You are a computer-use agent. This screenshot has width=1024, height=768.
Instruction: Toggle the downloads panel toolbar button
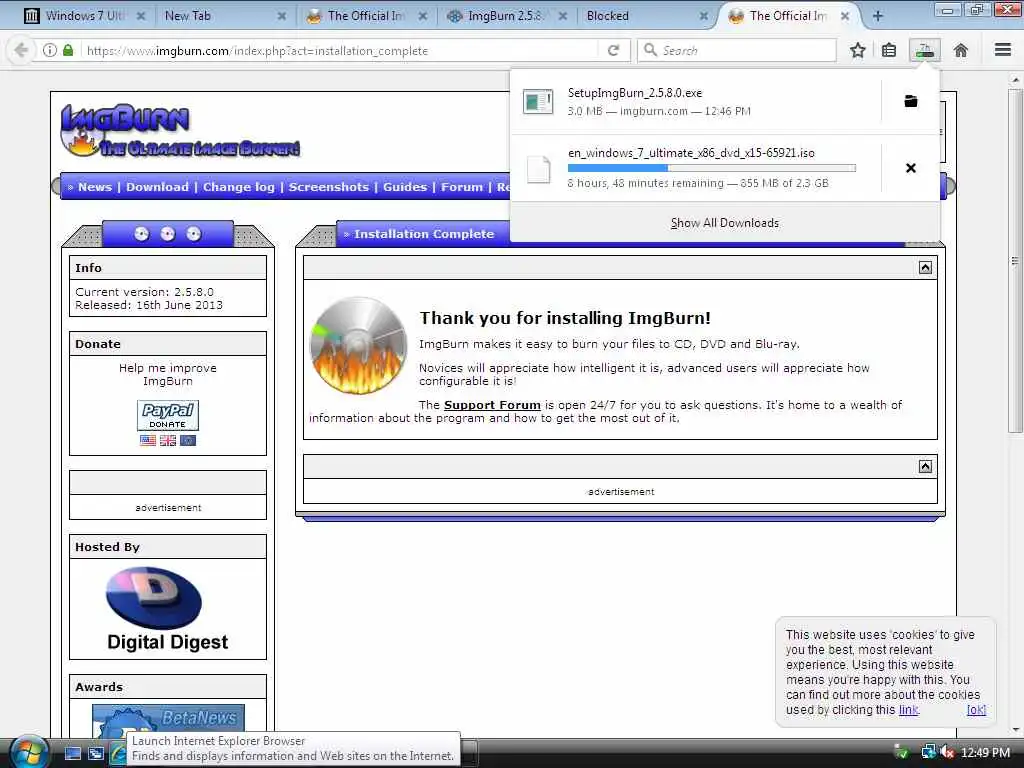(925, 50)
